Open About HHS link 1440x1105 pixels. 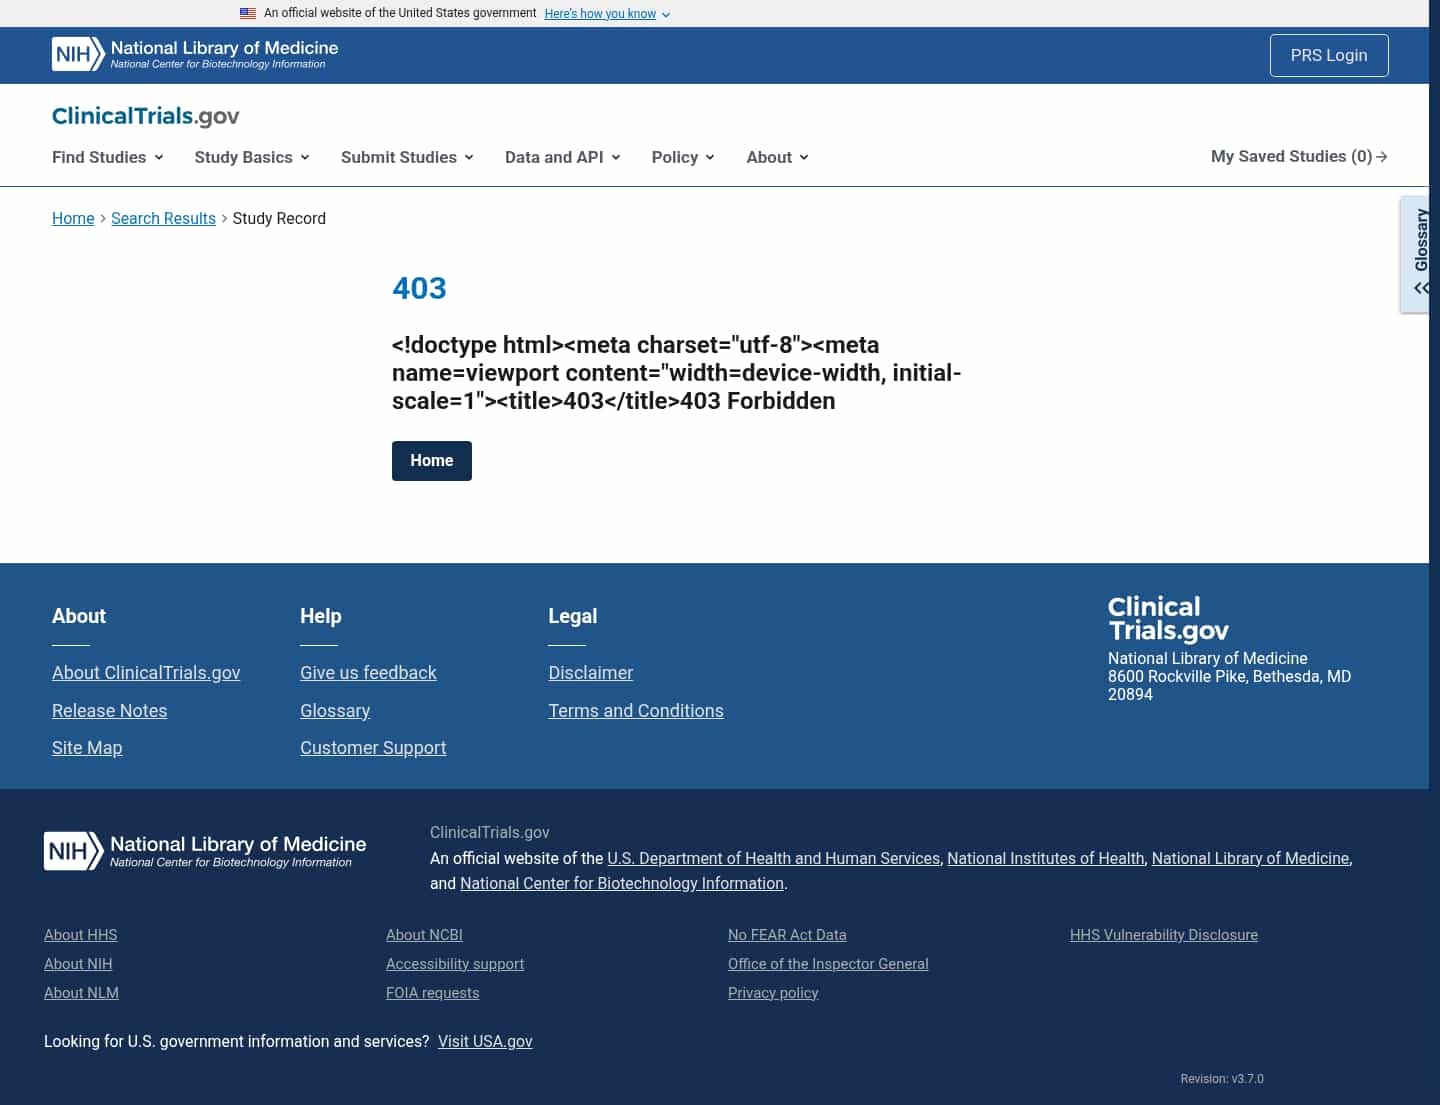pos(81,935)
